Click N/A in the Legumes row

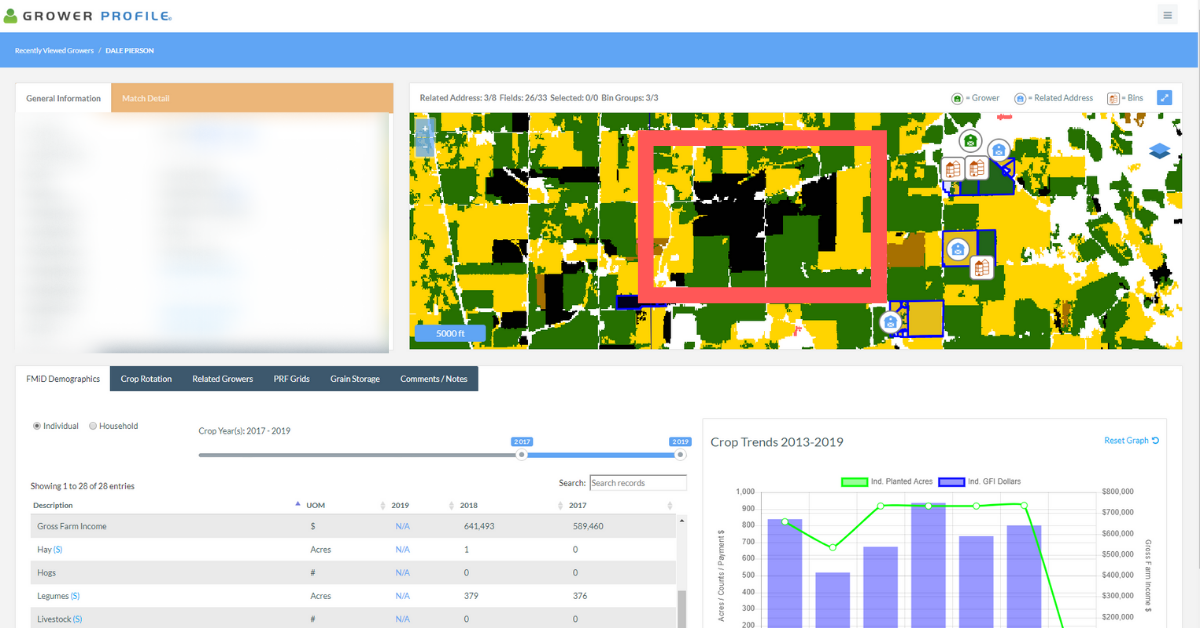point(402,596)
